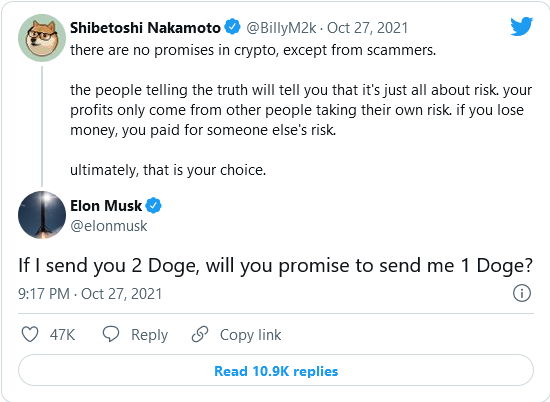Visit the @elonmusk handle
550x402 pixels.
pyautogui.click(x=109, y=226)
